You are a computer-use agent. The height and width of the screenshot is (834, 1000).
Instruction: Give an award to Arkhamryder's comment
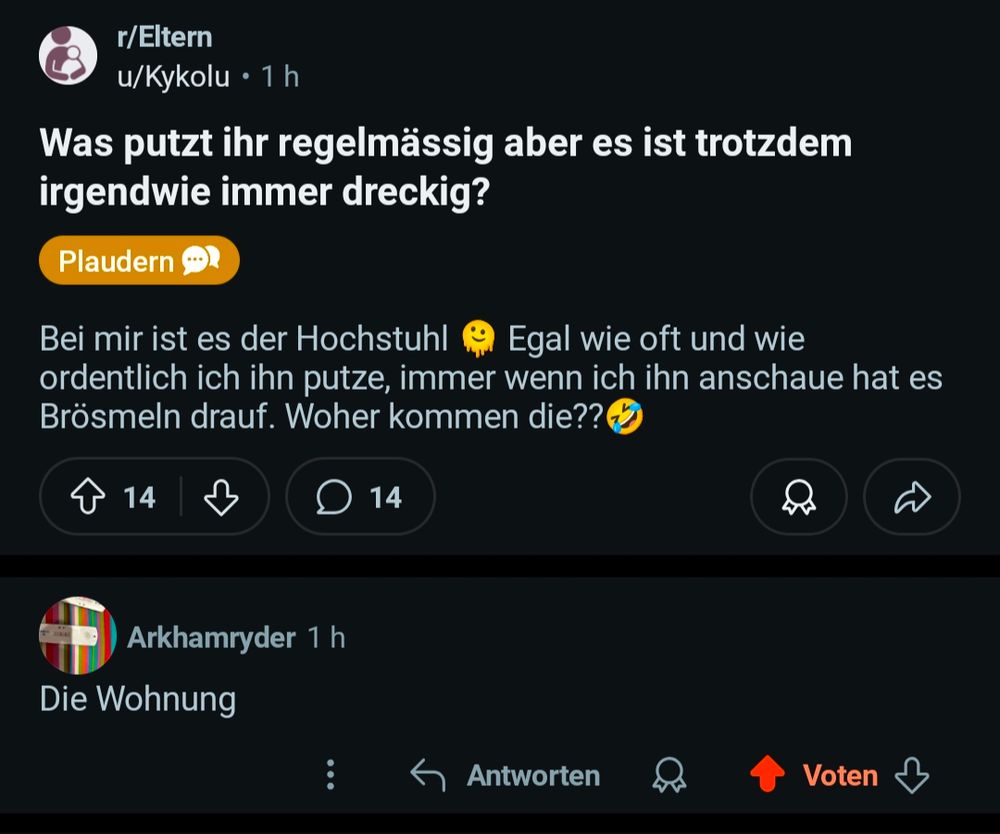tap(670, 775)
